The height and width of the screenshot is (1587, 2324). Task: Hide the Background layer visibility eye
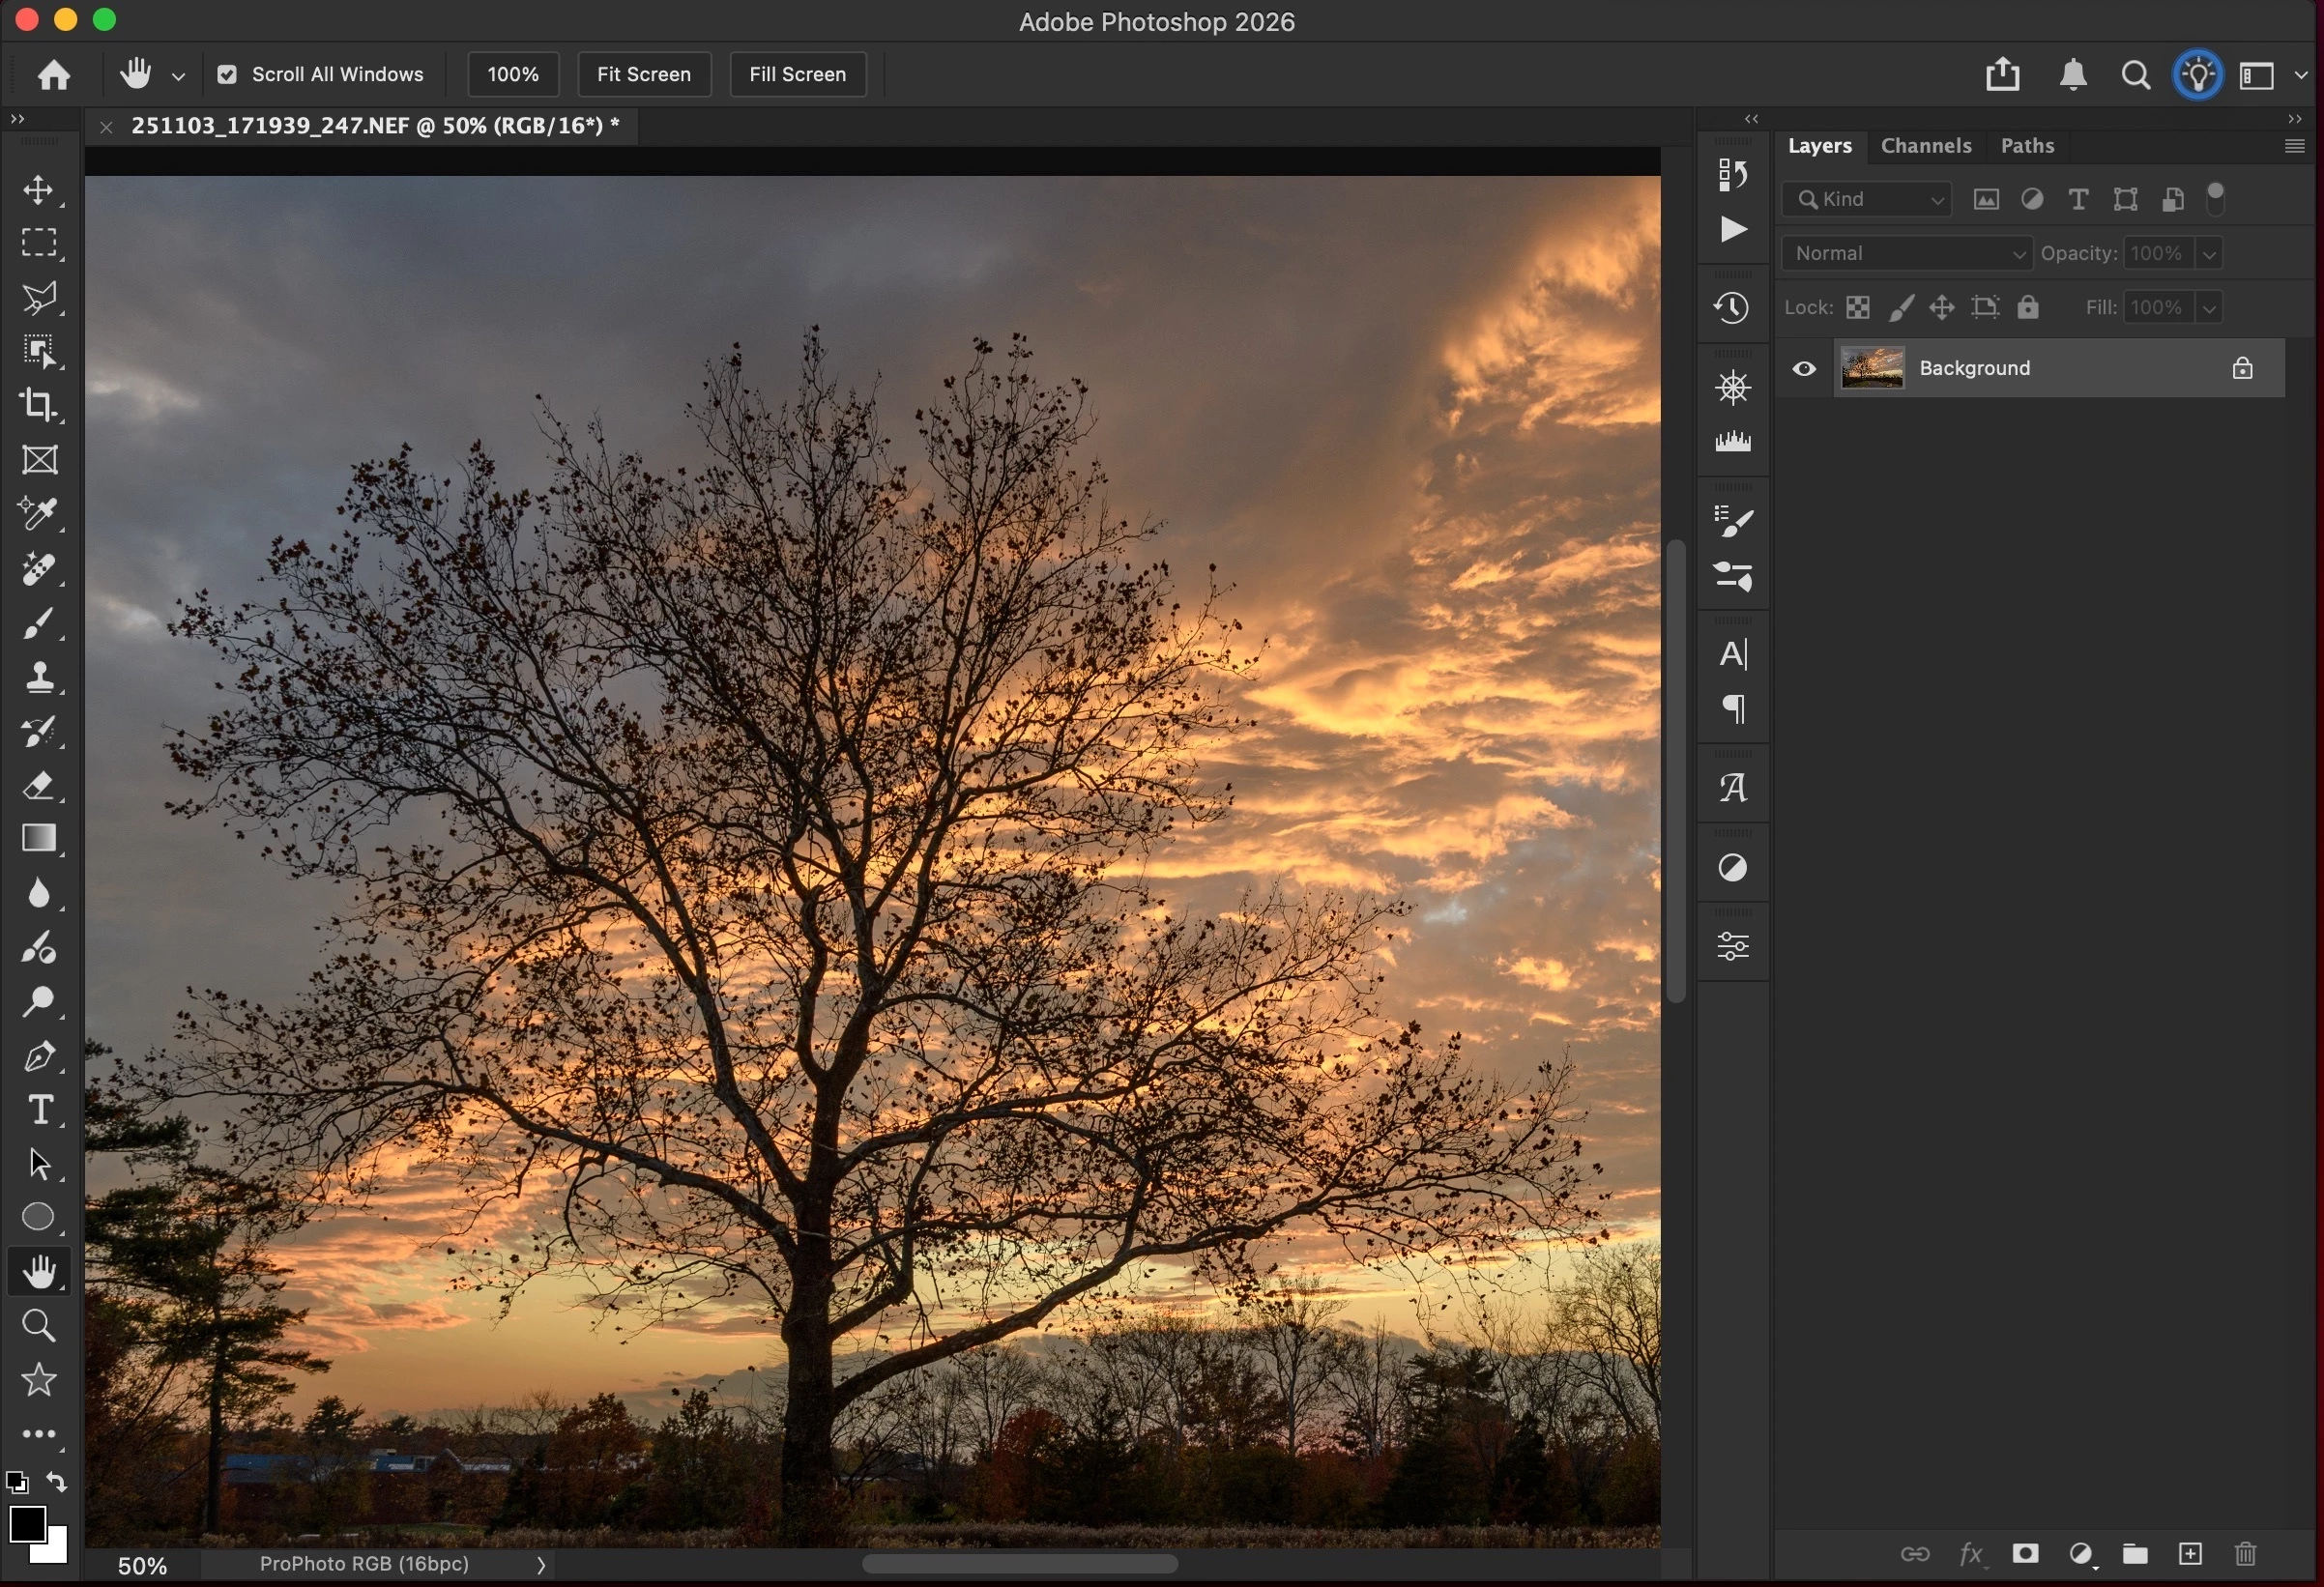[1804, 368]
